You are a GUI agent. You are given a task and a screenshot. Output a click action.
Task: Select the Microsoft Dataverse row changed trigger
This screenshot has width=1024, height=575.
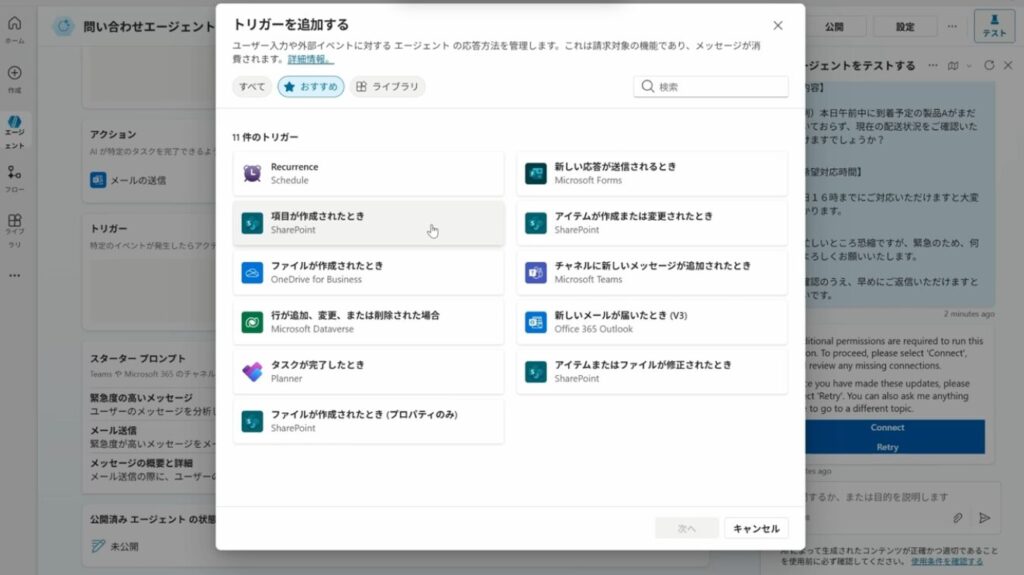click(x=368, y=322)
